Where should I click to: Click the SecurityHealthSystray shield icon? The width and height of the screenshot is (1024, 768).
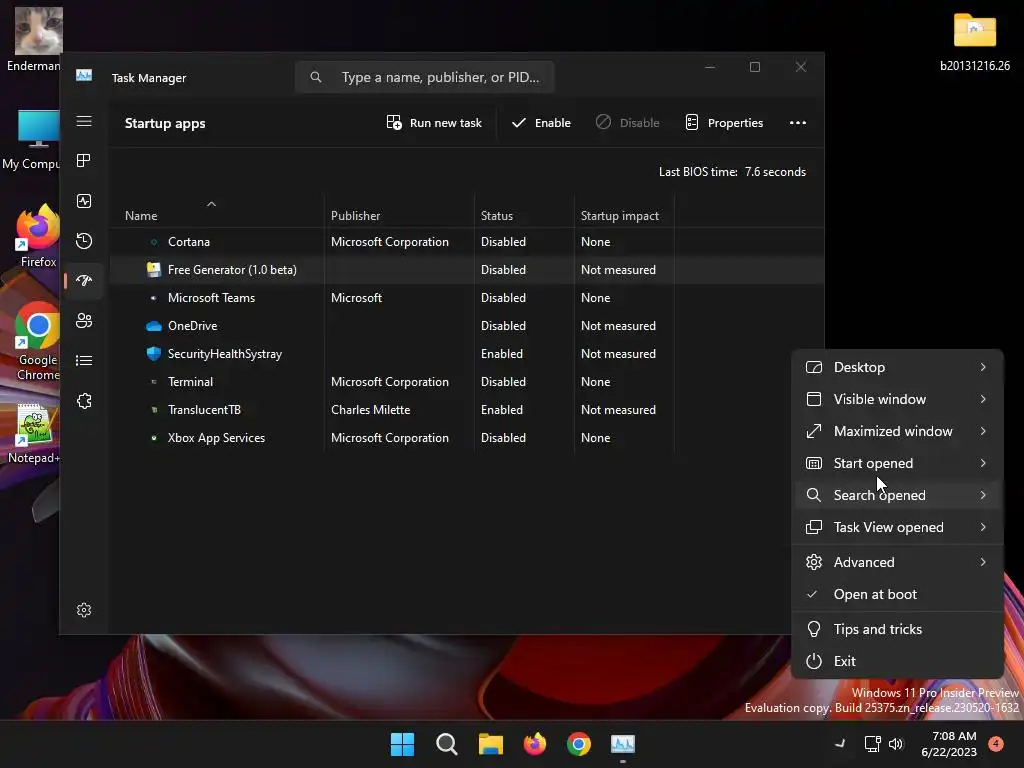(x=153, y=354)
